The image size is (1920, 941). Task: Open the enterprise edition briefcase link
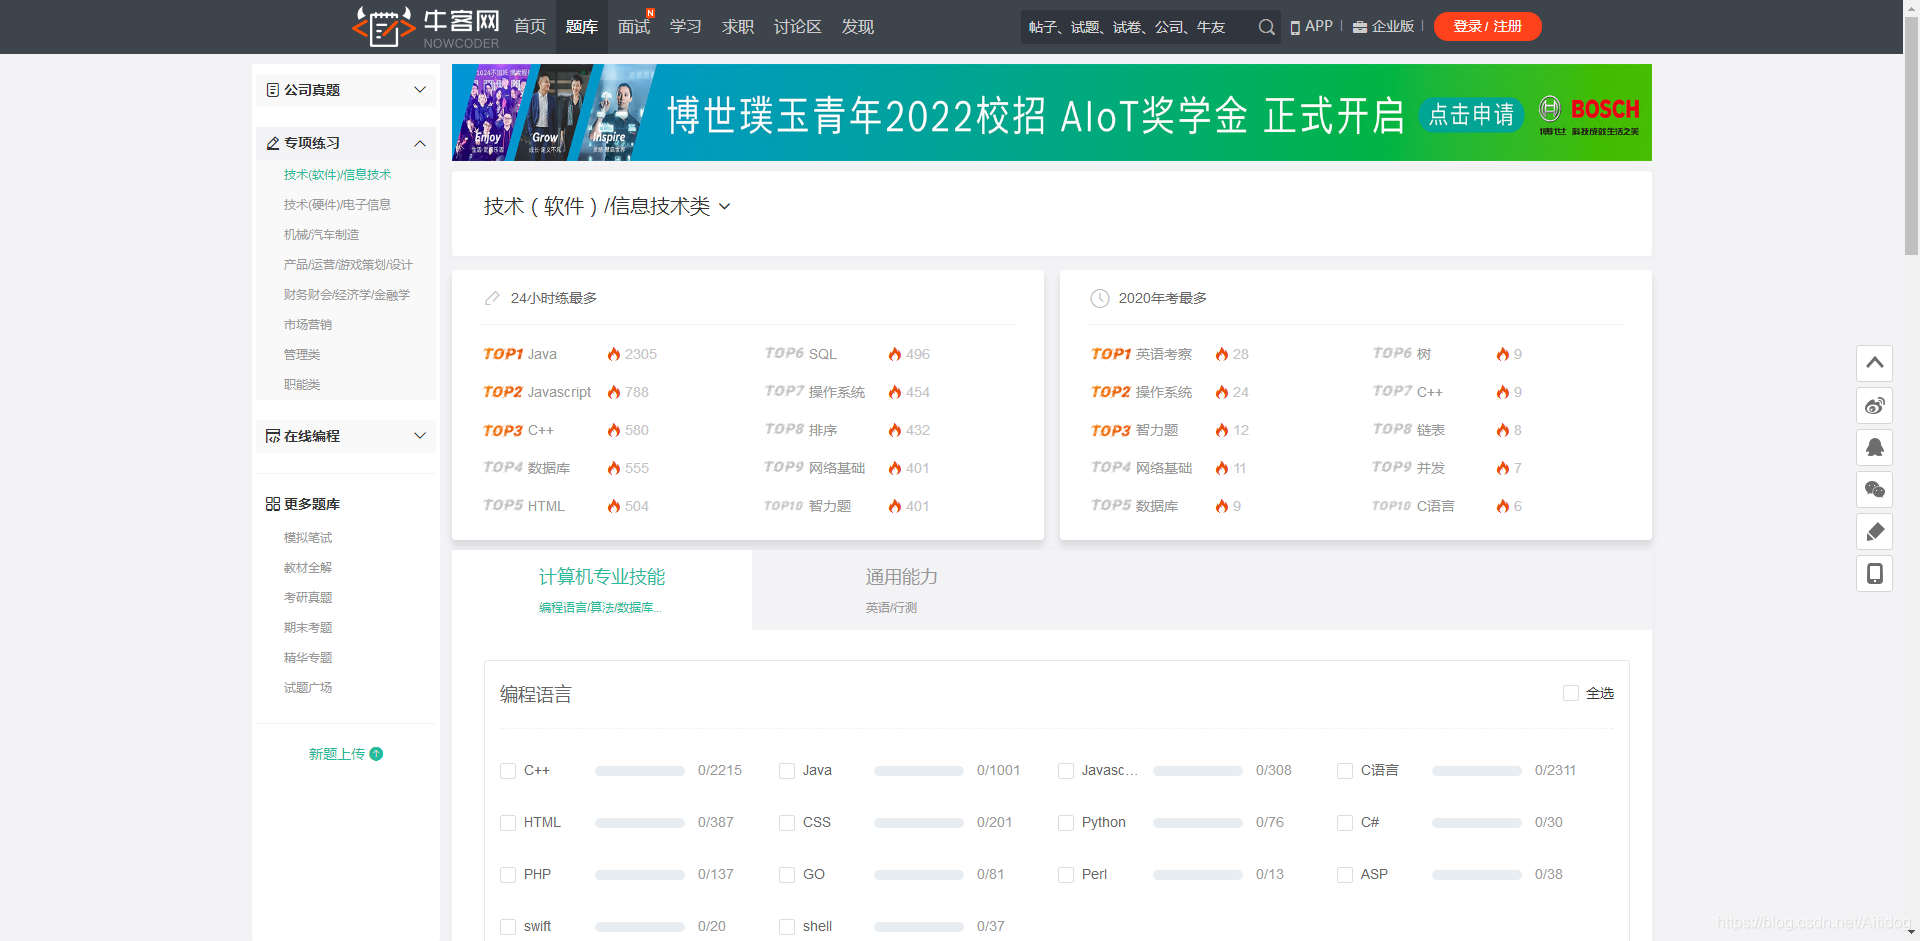1383,26
